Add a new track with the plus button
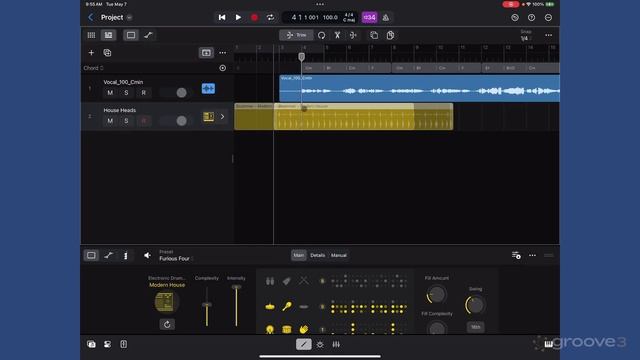 pos(91,53)
